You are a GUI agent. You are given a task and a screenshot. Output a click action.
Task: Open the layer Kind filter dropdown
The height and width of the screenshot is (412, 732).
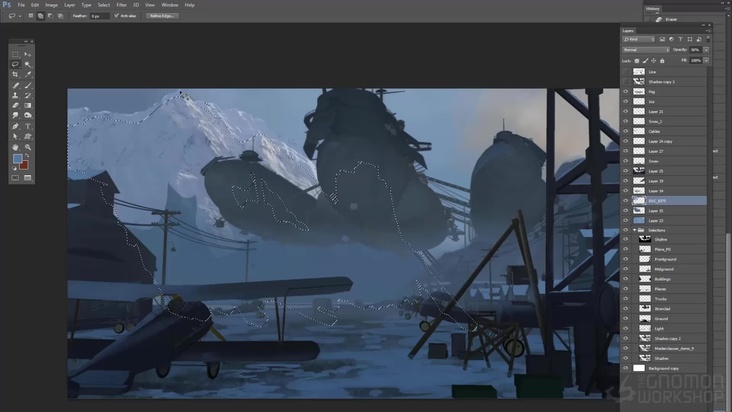tap(639, 39)
